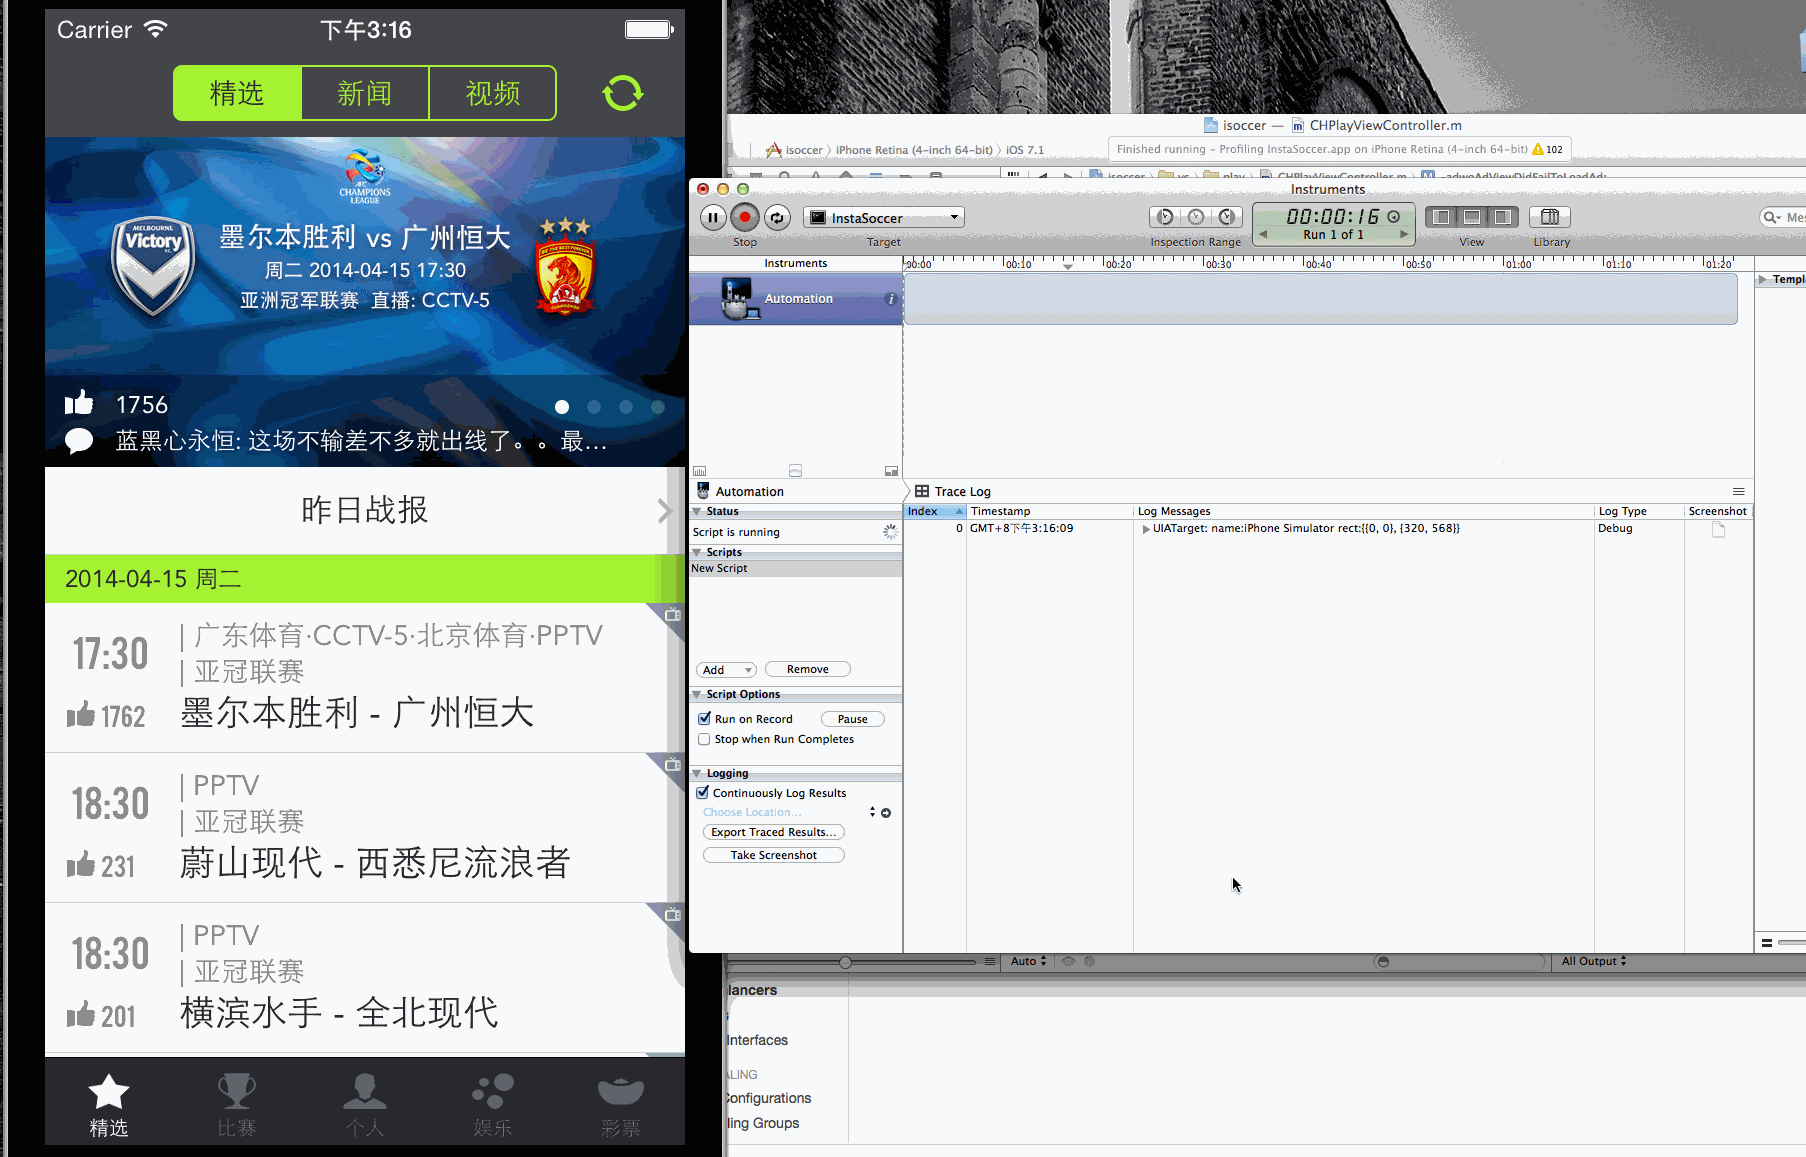Select New Script in the Scripts list
1806x1157 pixels.
(x=719, y=567)
